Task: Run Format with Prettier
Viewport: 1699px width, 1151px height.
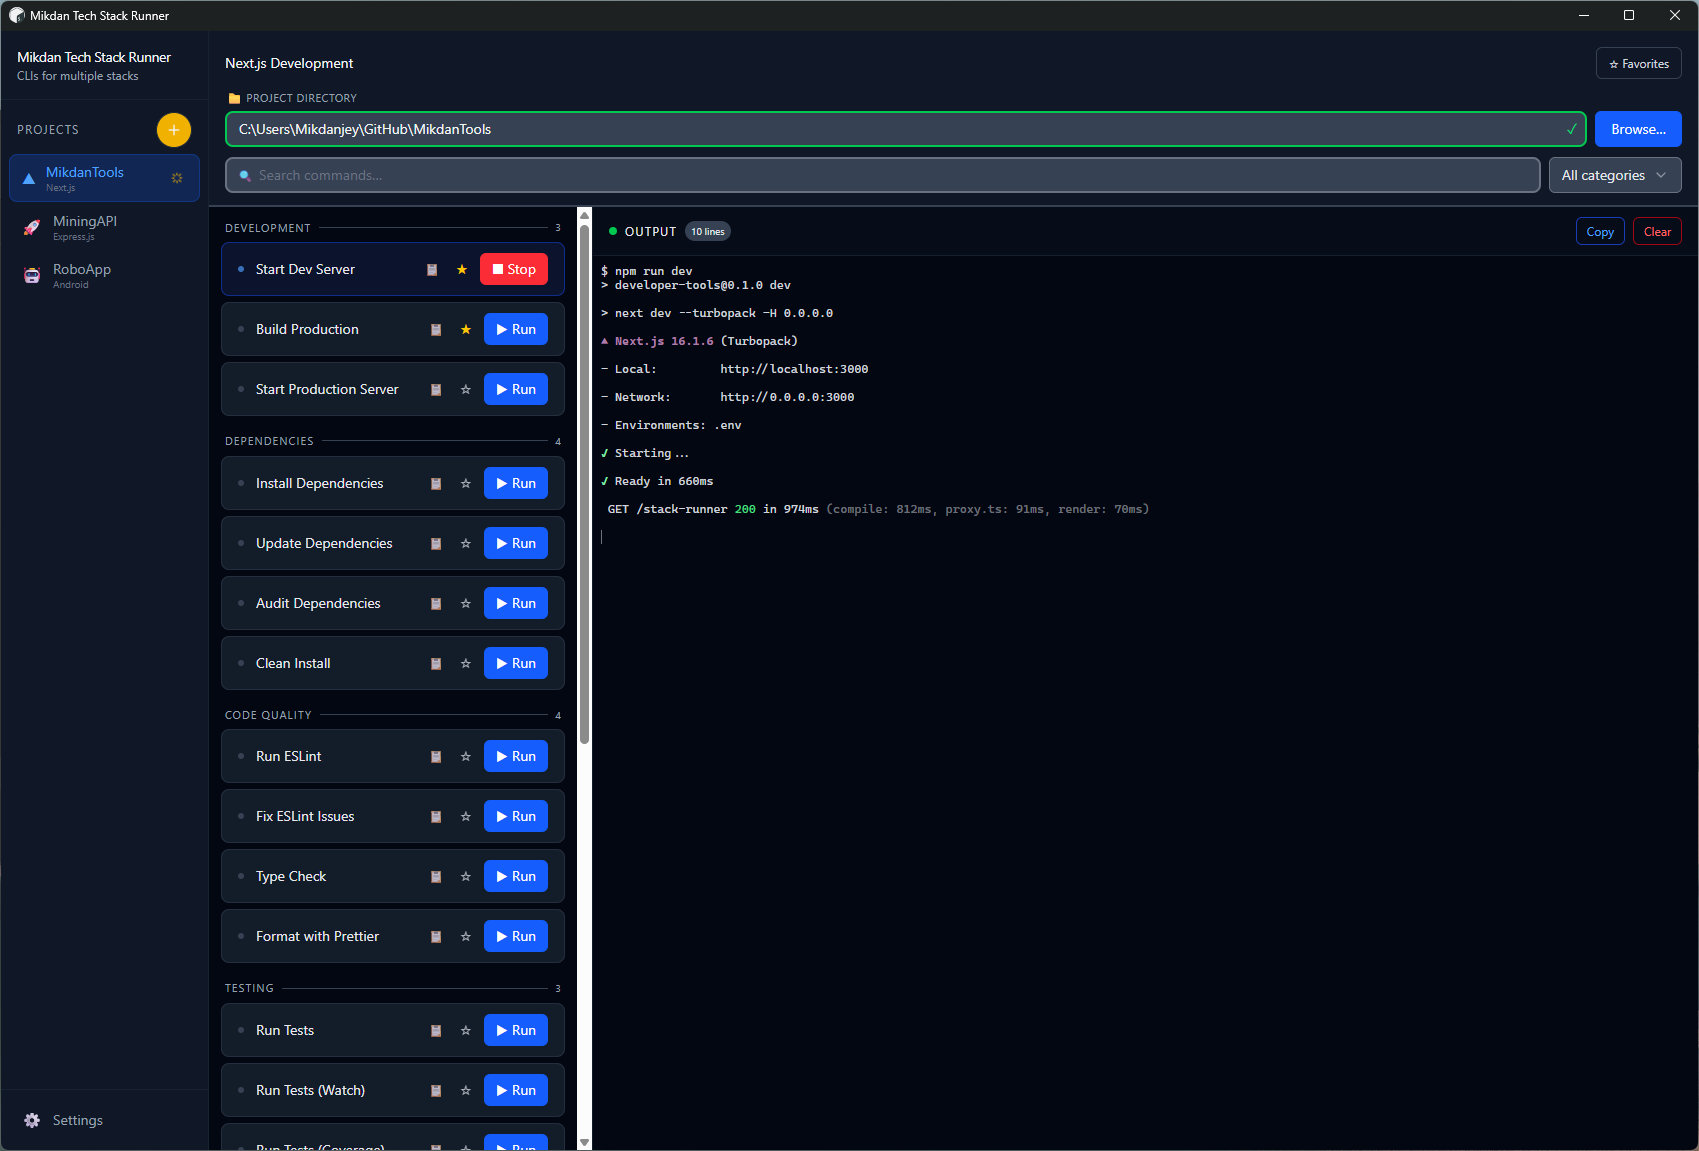Action: point(516,936)
